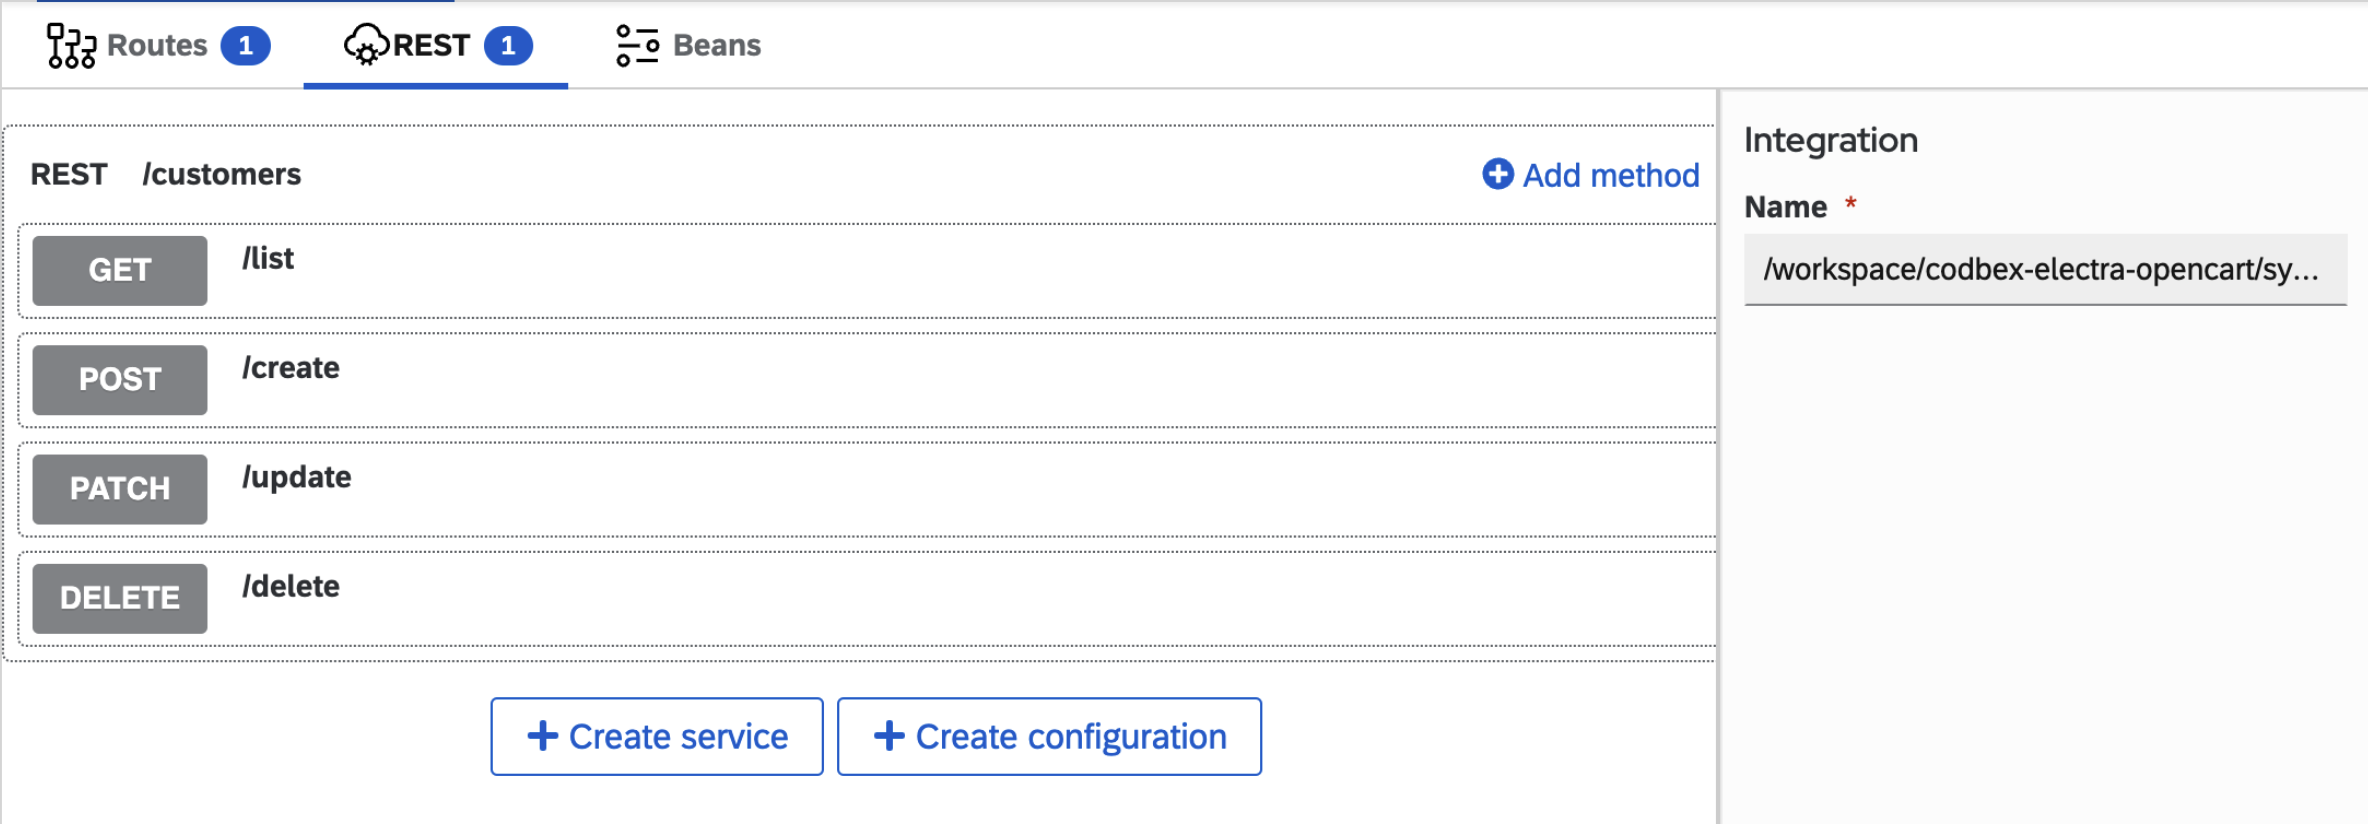Select the POST /create method

coord(867,380)
